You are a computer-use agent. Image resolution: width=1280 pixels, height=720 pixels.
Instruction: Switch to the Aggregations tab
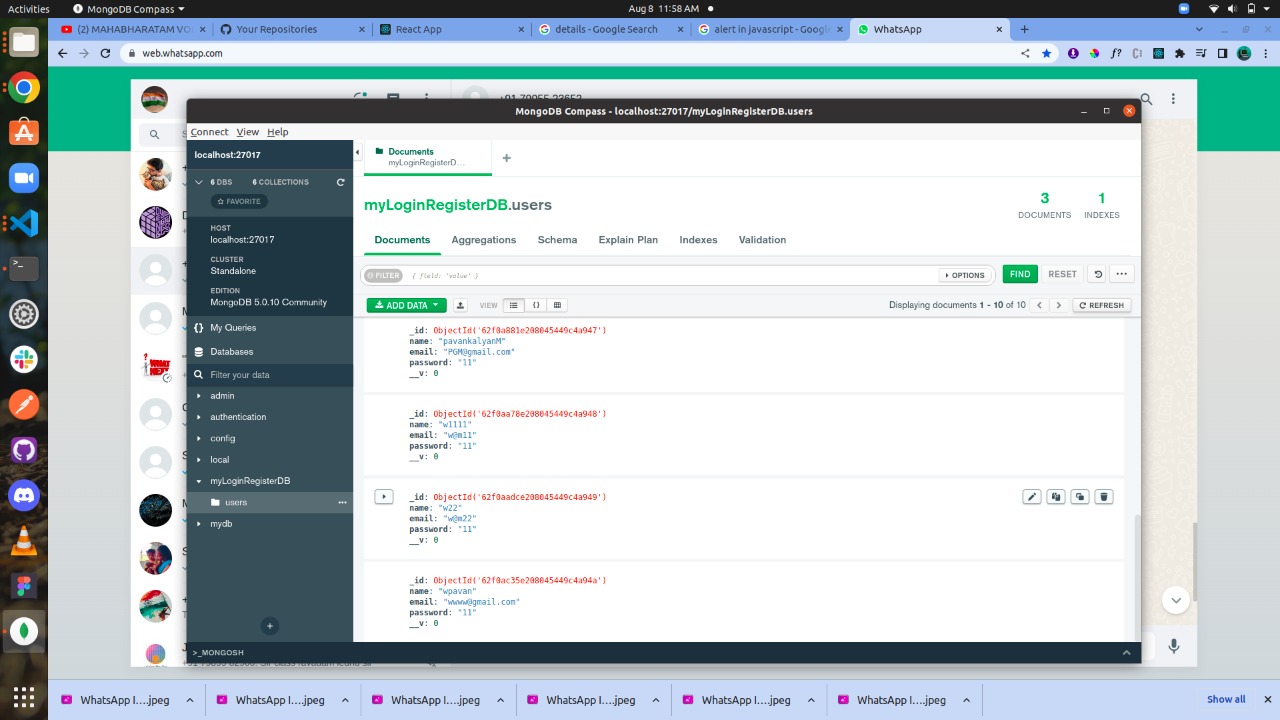click(x=484, y=240)
